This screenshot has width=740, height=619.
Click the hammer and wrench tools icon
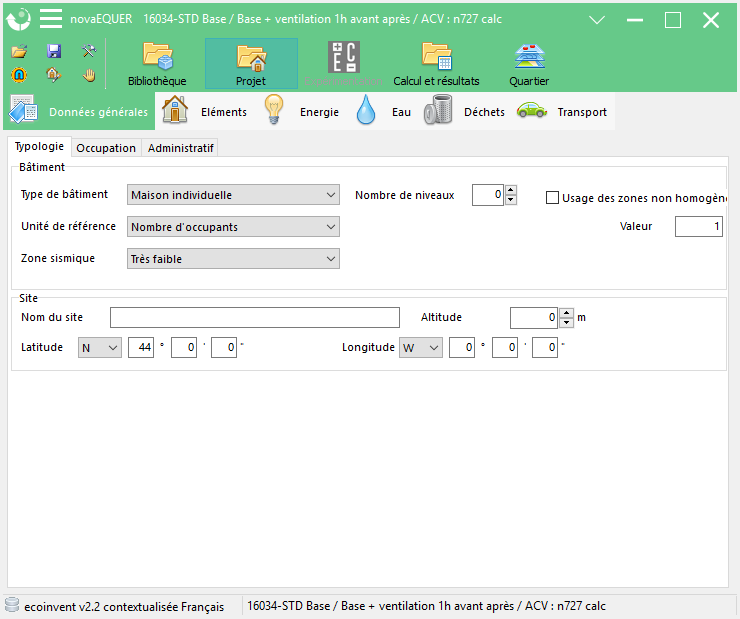[89, 50]
